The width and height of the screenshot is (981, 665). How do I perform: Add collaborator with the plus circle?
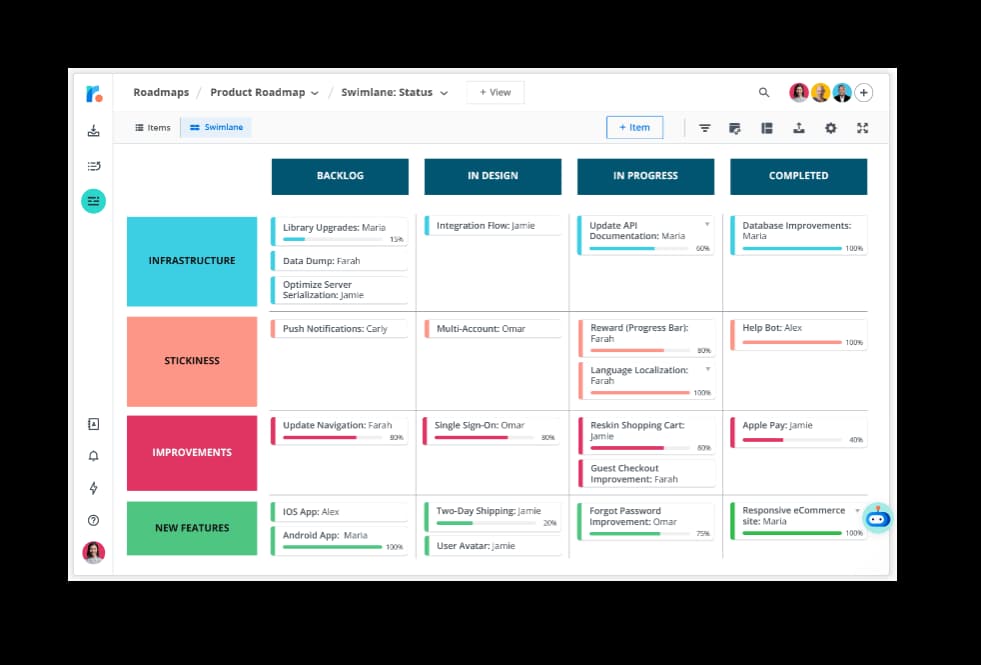point(864,93)
